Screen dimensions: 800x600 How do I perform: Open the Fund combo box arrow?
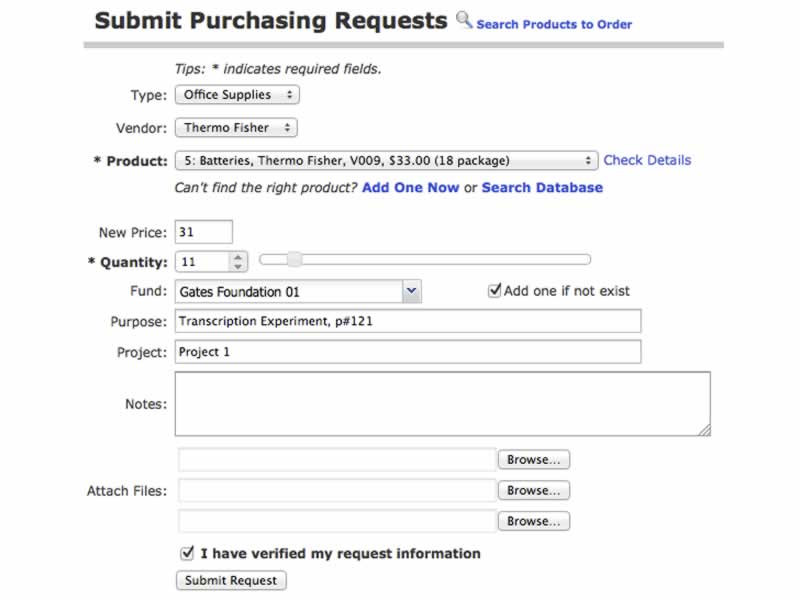tap(411, 291)
